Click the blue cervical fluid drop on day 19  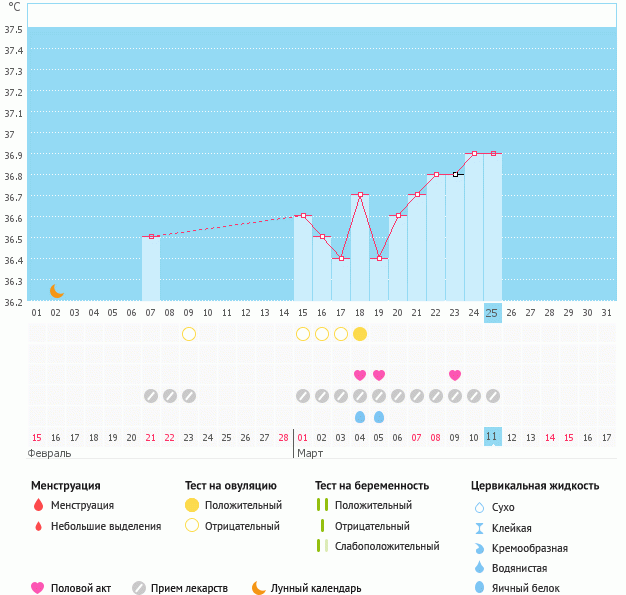(379, 416)
